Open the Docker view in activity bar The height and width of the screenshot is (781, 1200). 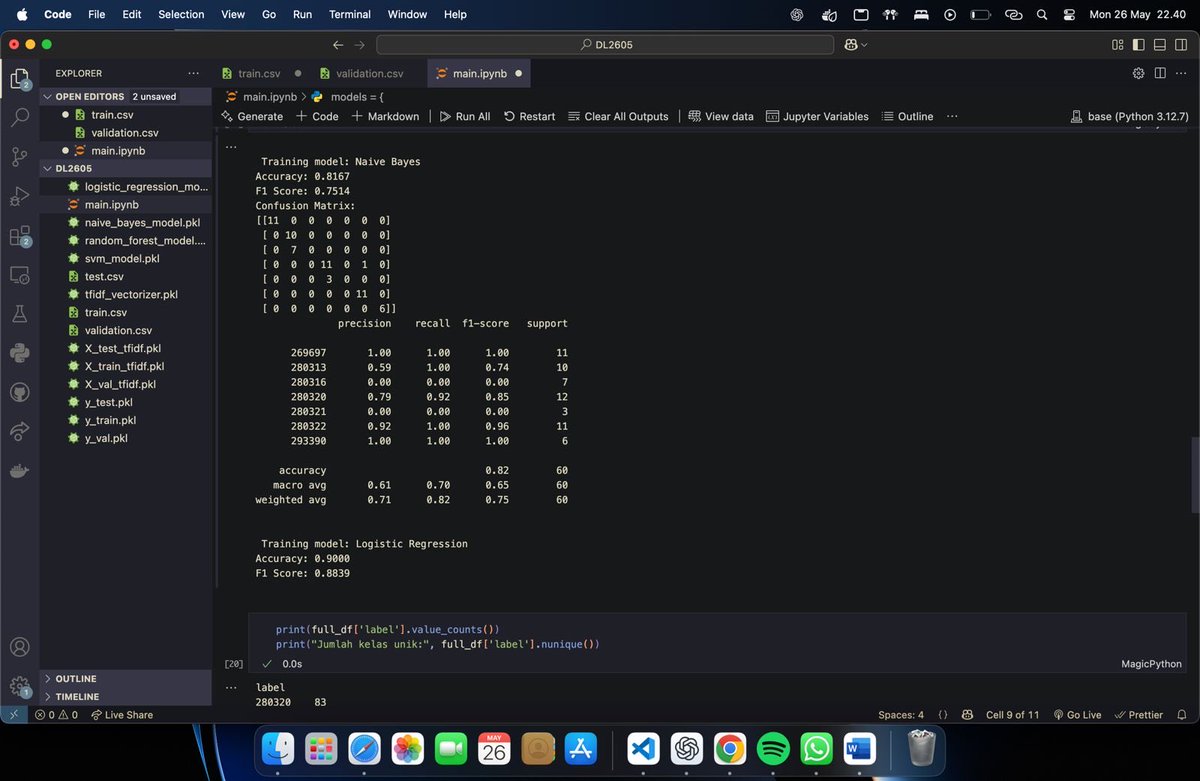click(x=19, y=470)
